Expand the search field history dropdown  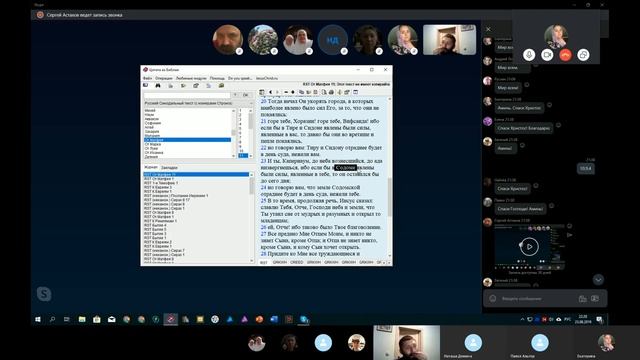pos(235,95)
